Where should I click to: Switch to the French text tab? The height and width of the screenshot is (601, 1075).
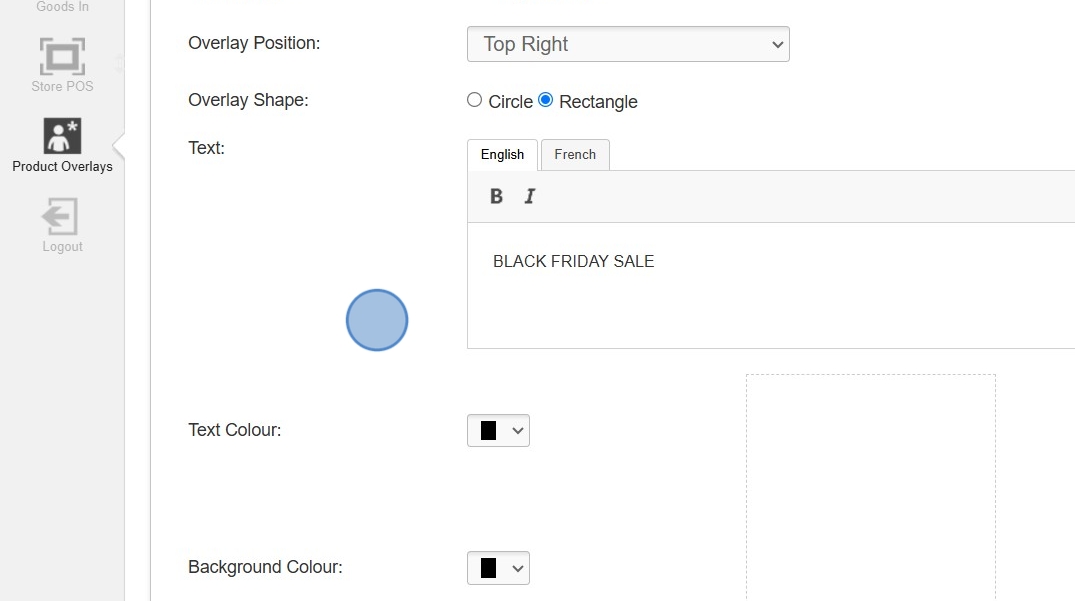(x=575, y=154)
